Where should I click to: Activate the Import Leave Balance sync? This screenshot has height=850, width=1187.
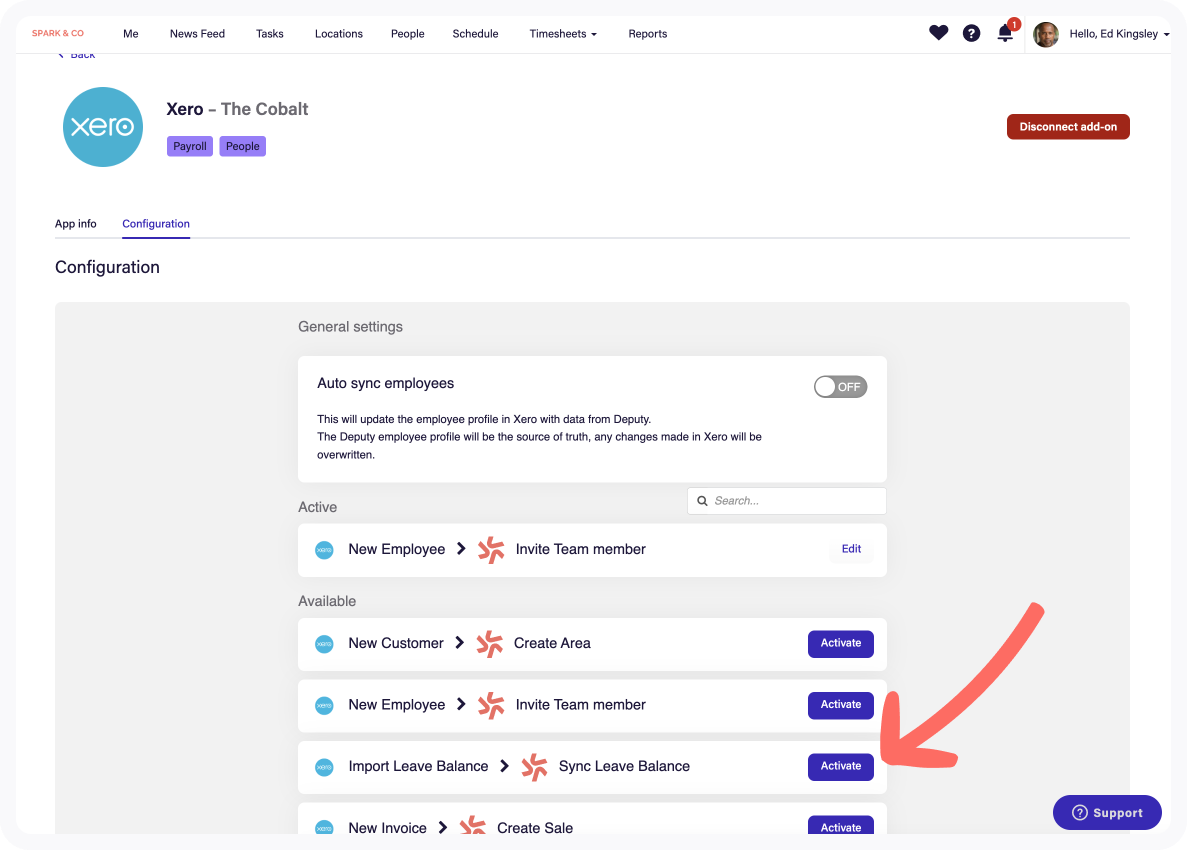pos(840,767)
